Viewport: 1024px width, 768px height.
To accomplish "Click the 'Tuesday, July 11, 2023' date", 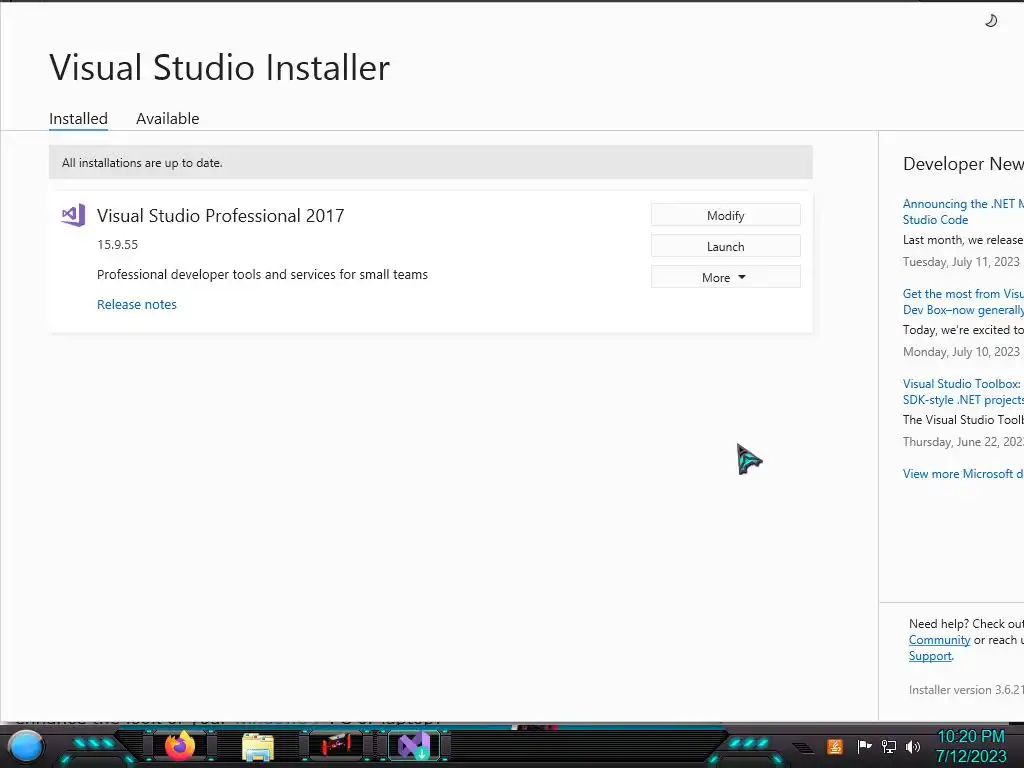I will tap(961, 262).
